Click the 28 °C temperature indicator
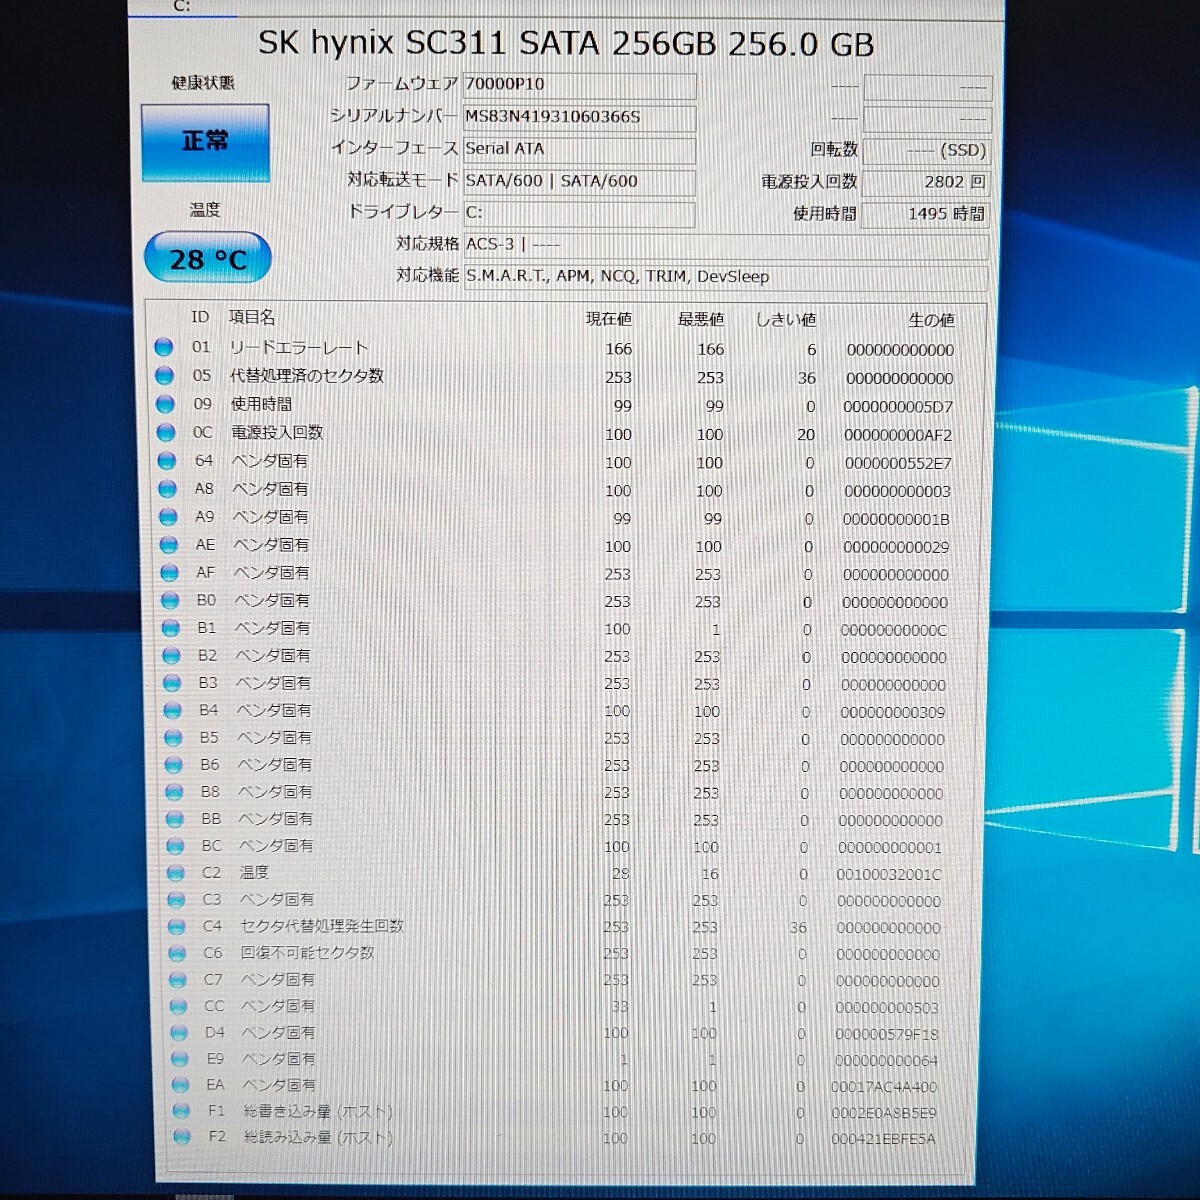Screen dimensions: 1200x1200 pyautogui.click(x=207, y=259)
